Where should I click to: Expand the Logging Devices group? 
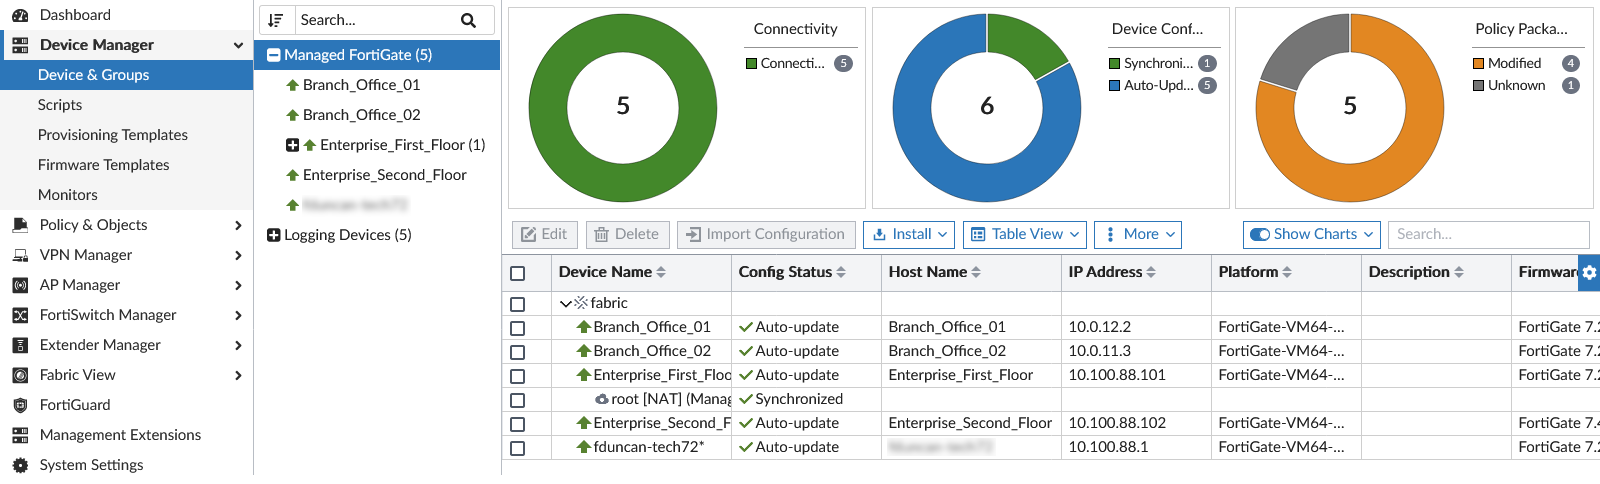(273, 235)
